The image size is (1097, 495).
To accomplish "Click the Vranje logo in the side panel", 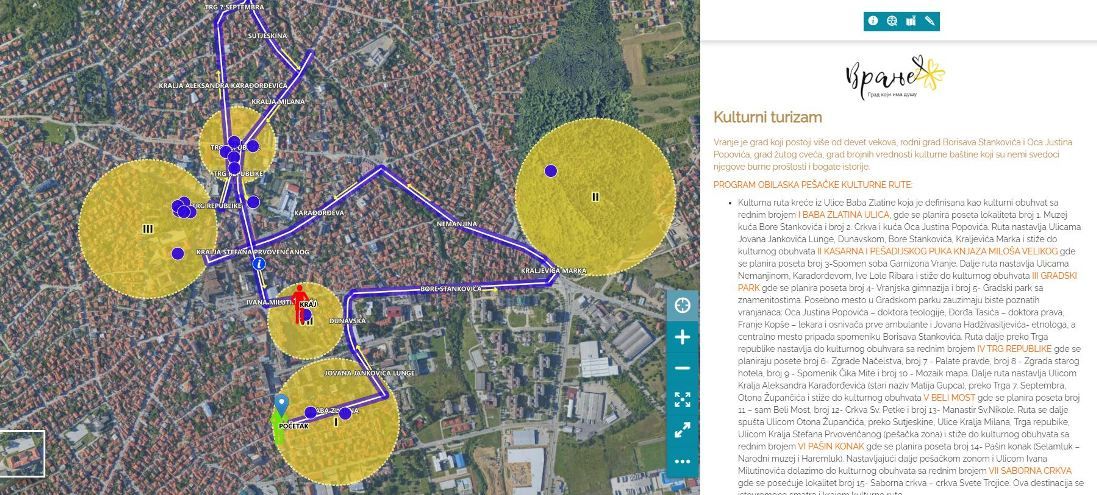I will coord(897,77).
